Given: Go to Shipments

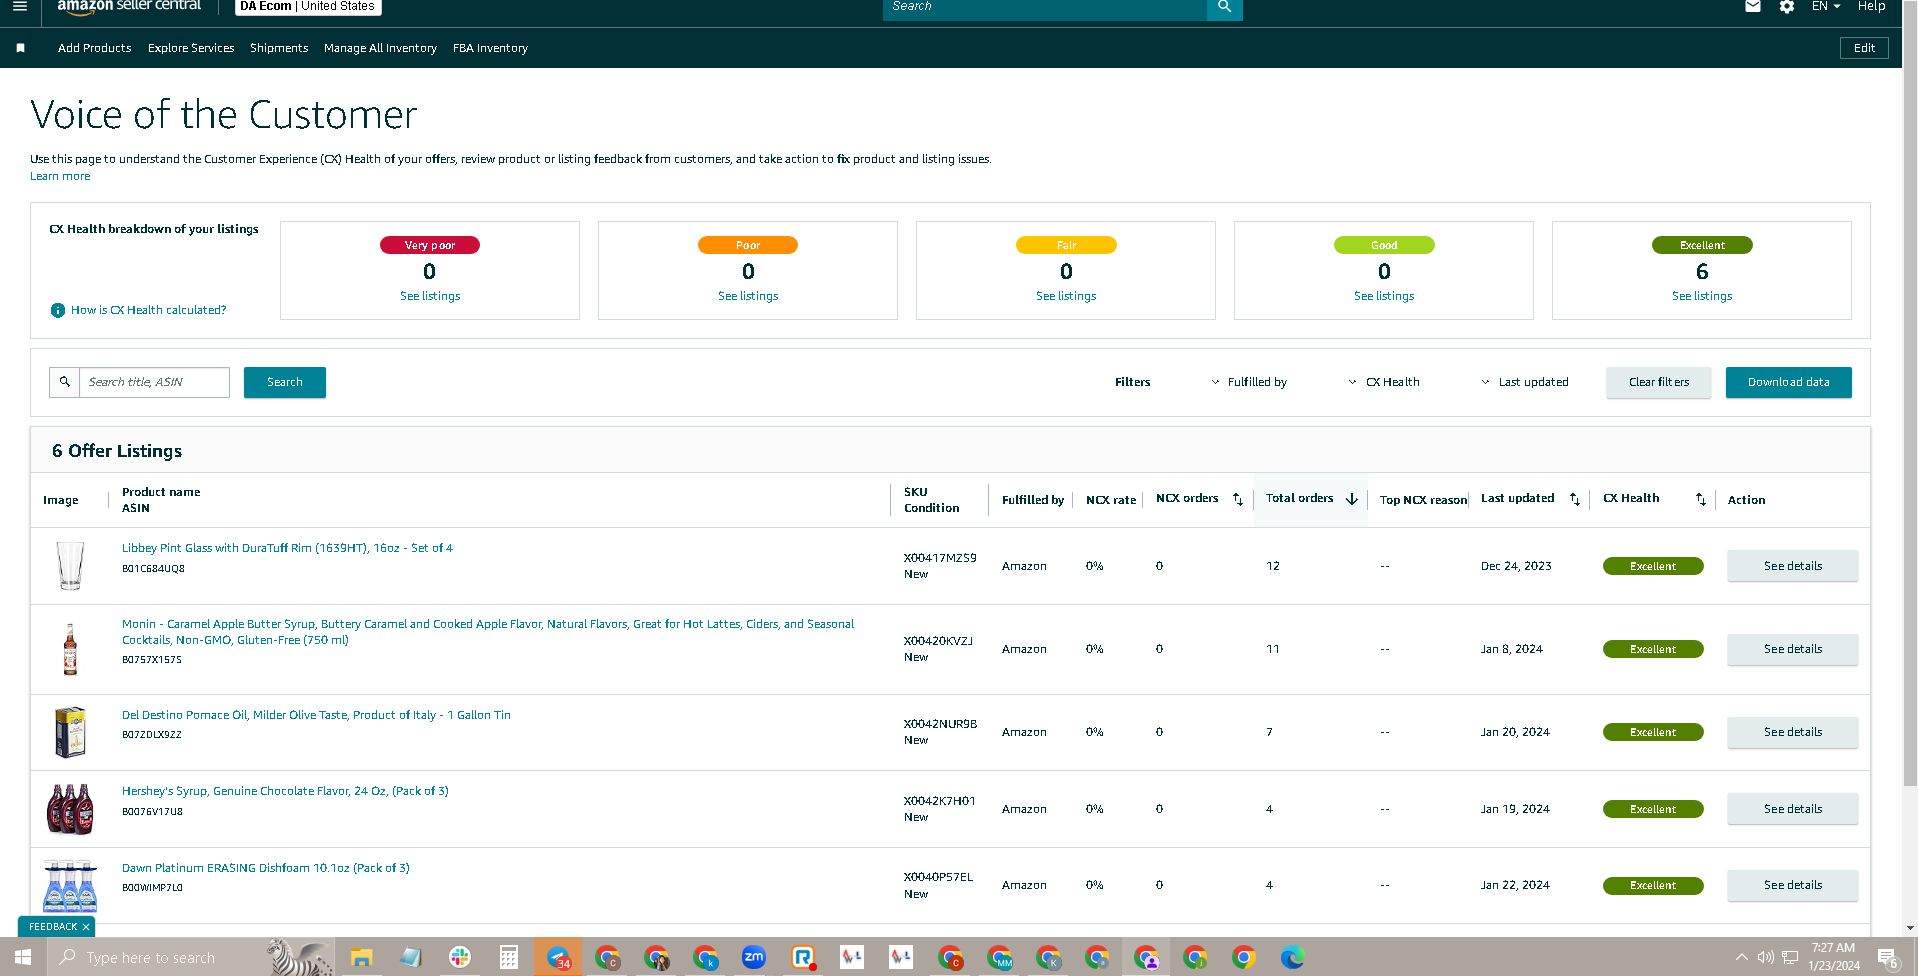Looking at the screenshot, I should click(x=279, y=48).
